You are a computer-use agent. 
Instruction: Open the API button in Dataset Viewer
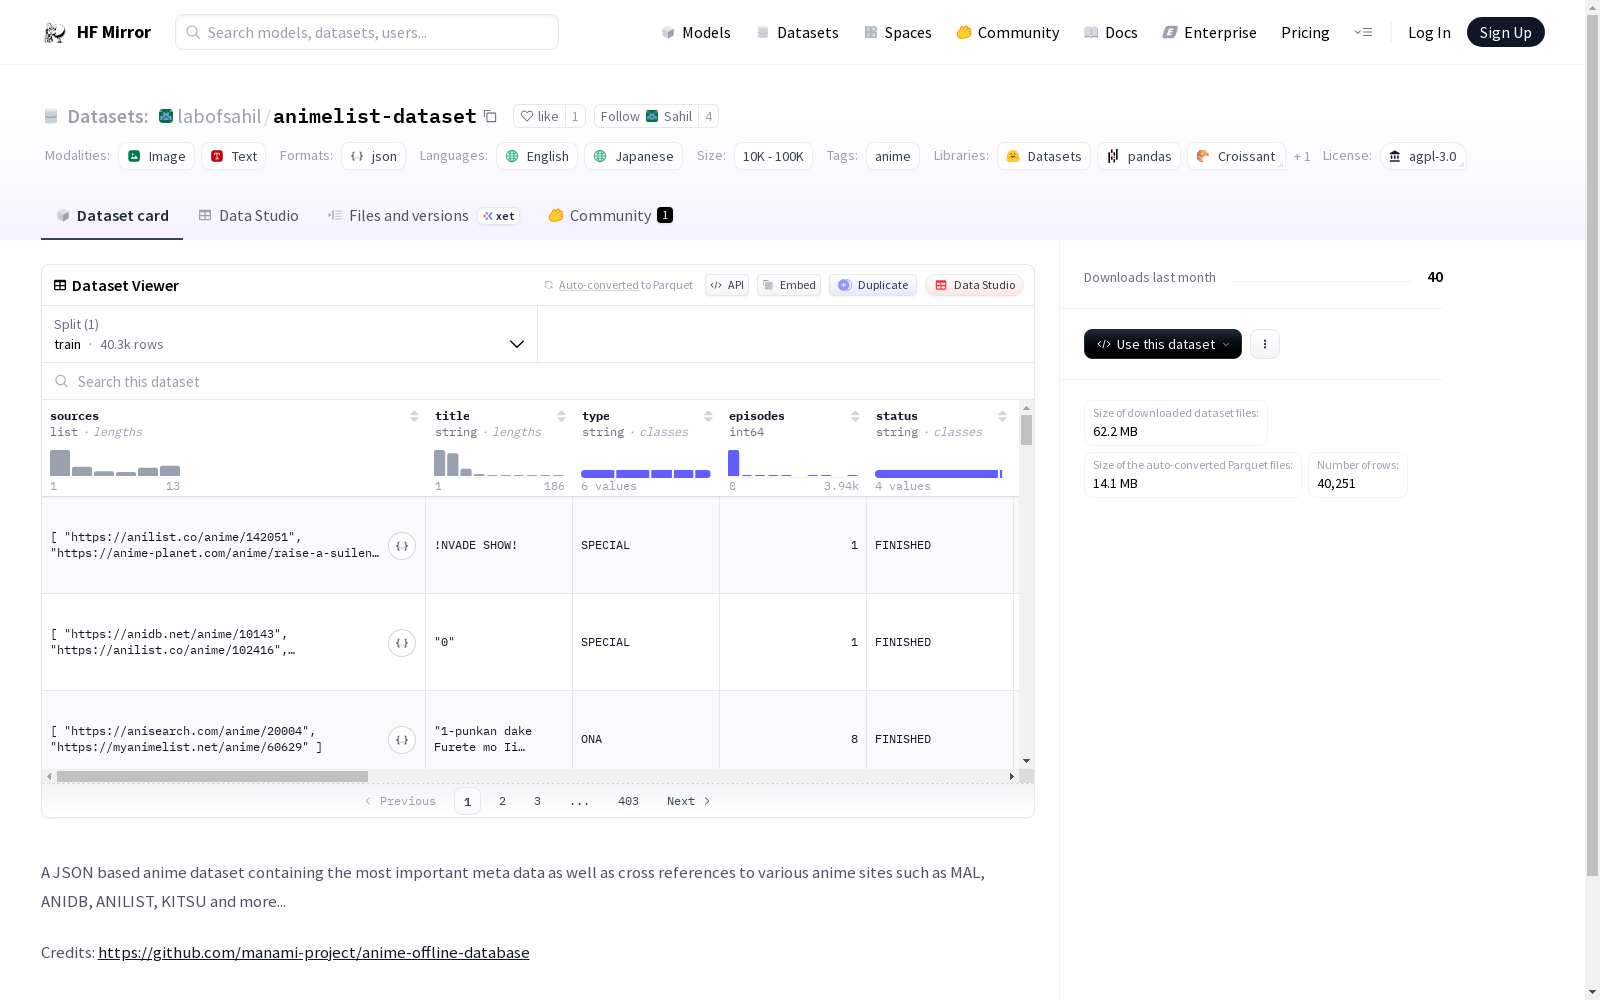[727, 285]
